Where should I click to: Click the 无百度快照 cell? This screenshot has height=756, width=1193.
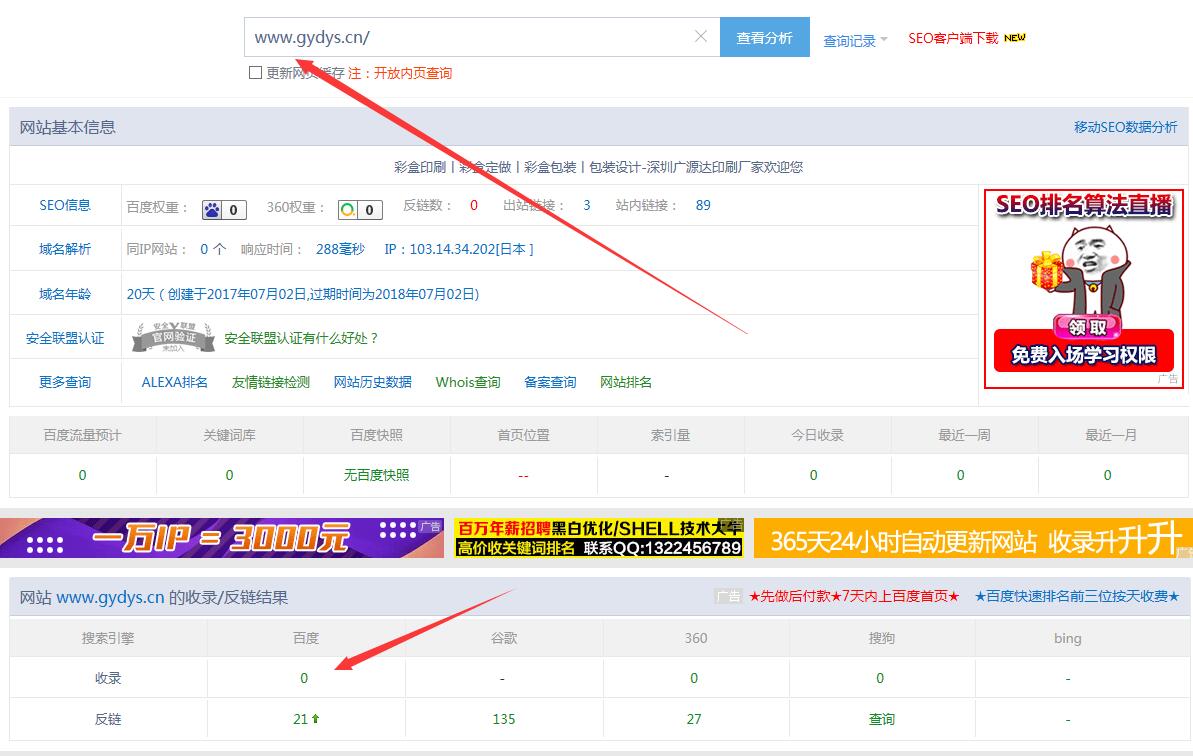click(376, 475)
